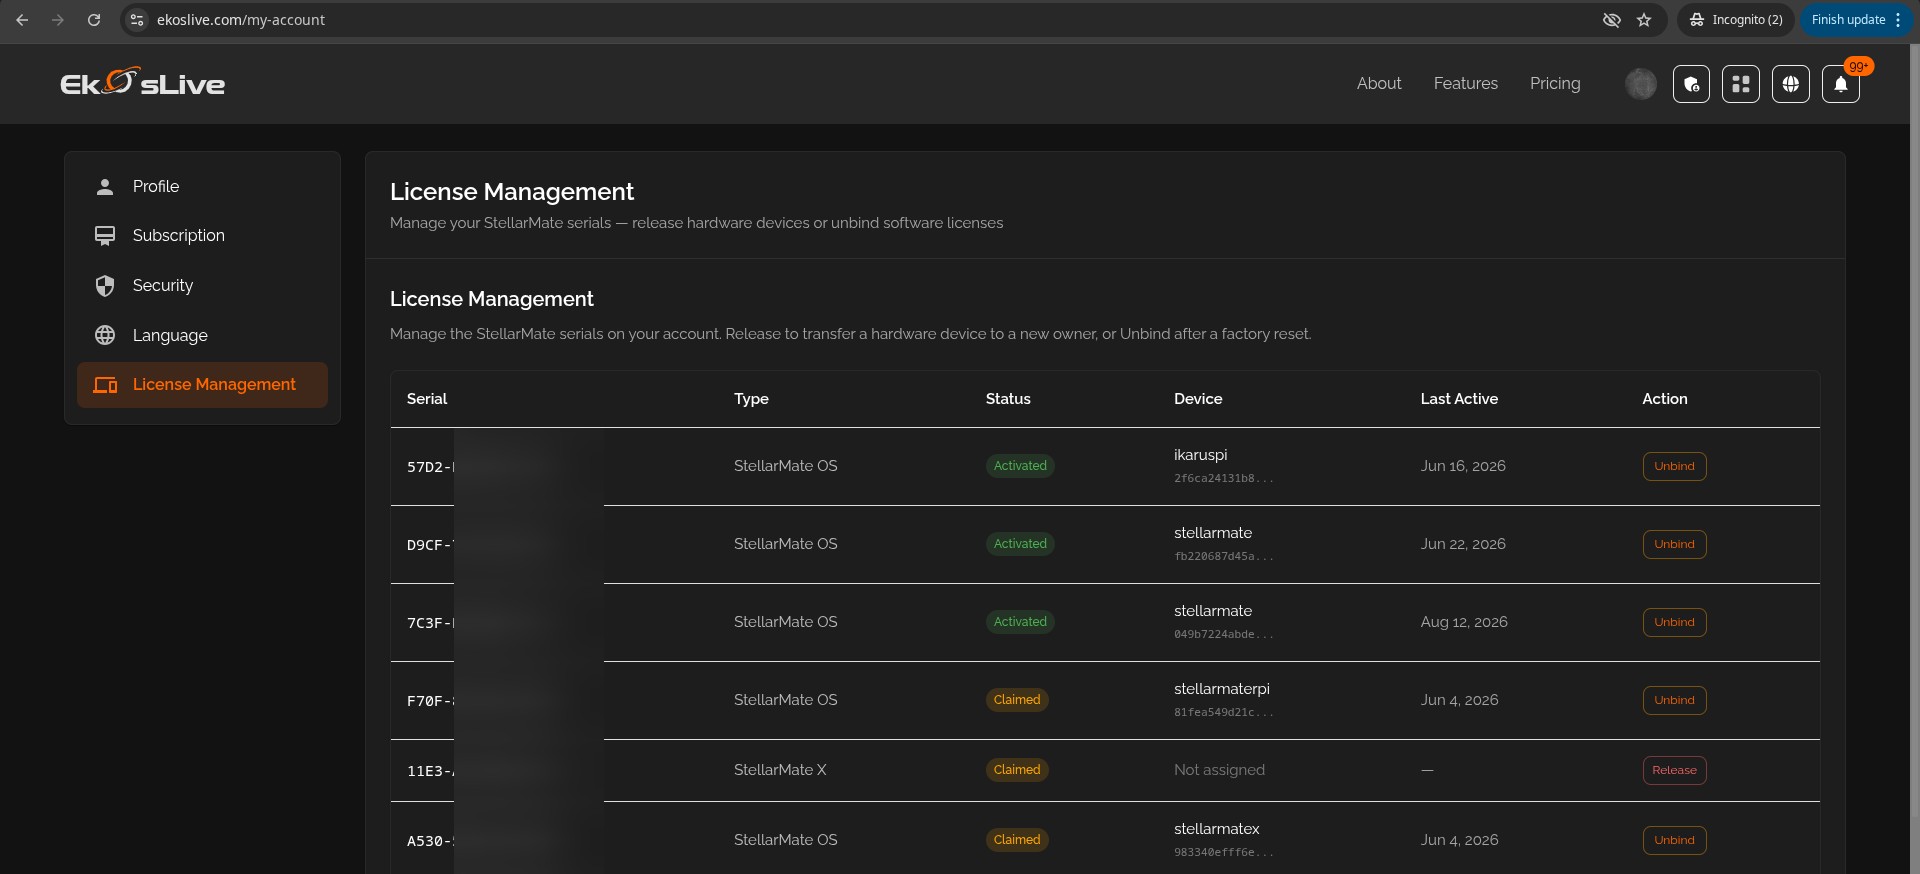Click the Status column header
Viewport: 1920px width, 874px height.
coord(1008,399)
